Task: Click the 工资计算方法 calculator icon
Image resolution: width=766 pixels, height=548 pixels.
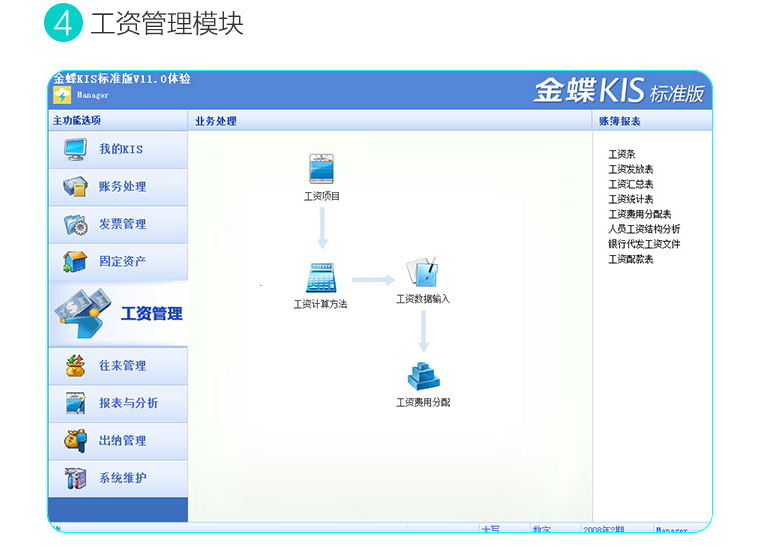Action: click(321, 277)
